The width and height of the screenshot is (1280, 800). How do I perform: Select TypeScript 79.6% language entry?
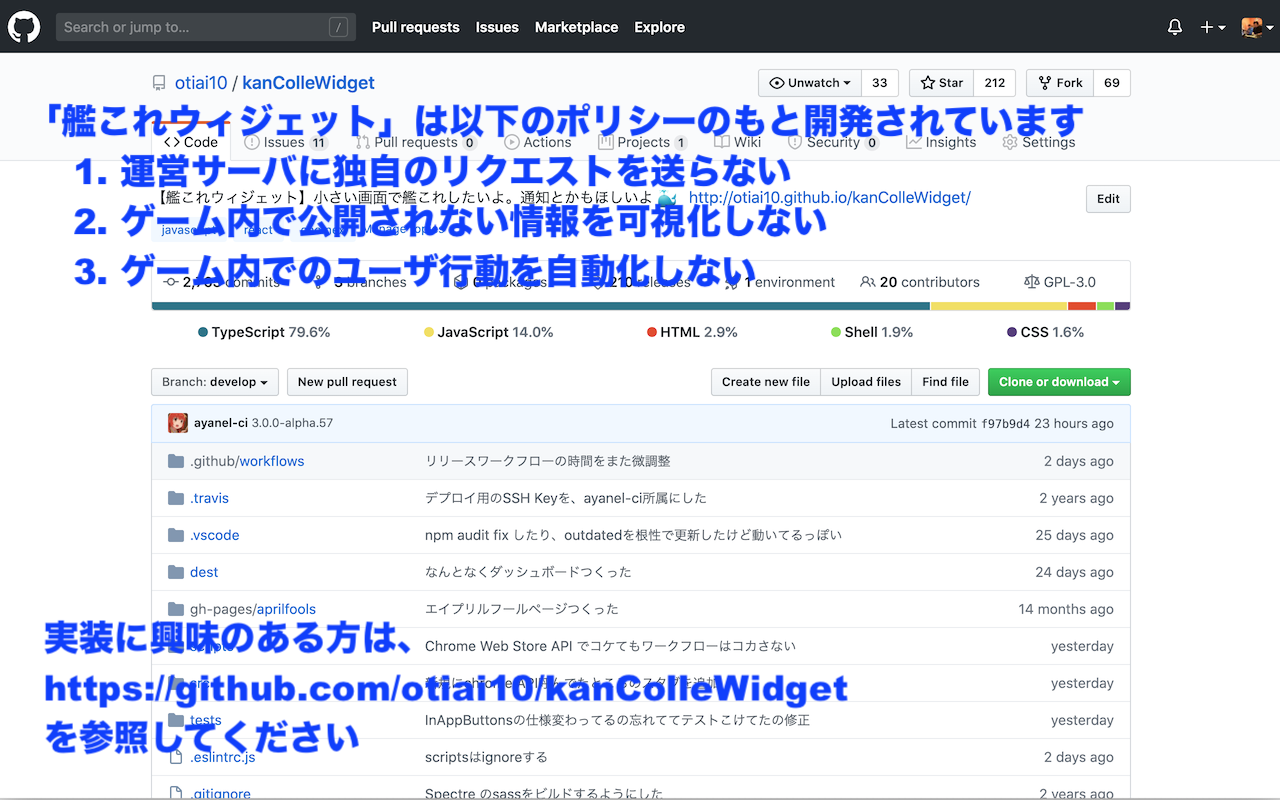[264, 332]
